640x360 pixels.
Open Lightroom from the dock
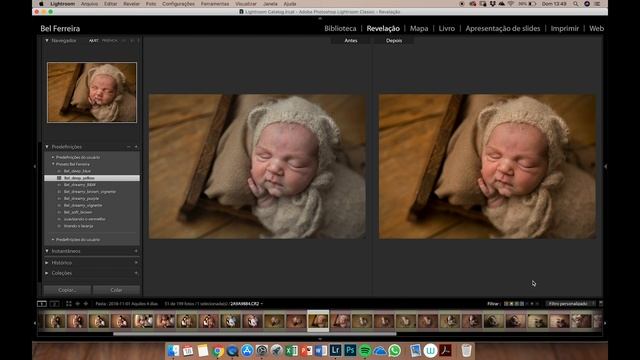pos(336,350)
